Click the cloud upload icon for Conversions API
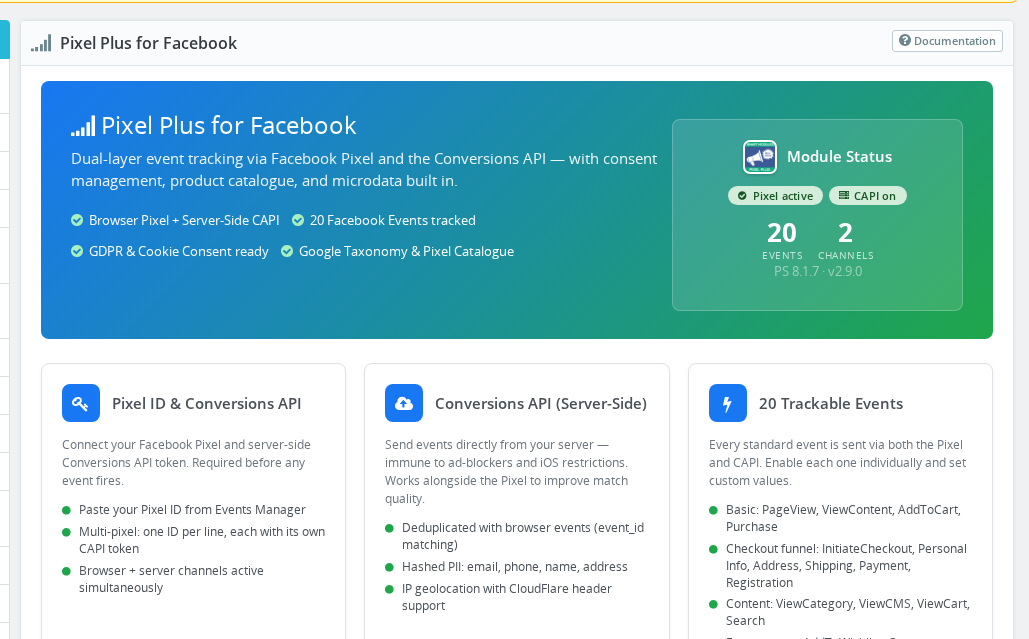 [404, 403]
